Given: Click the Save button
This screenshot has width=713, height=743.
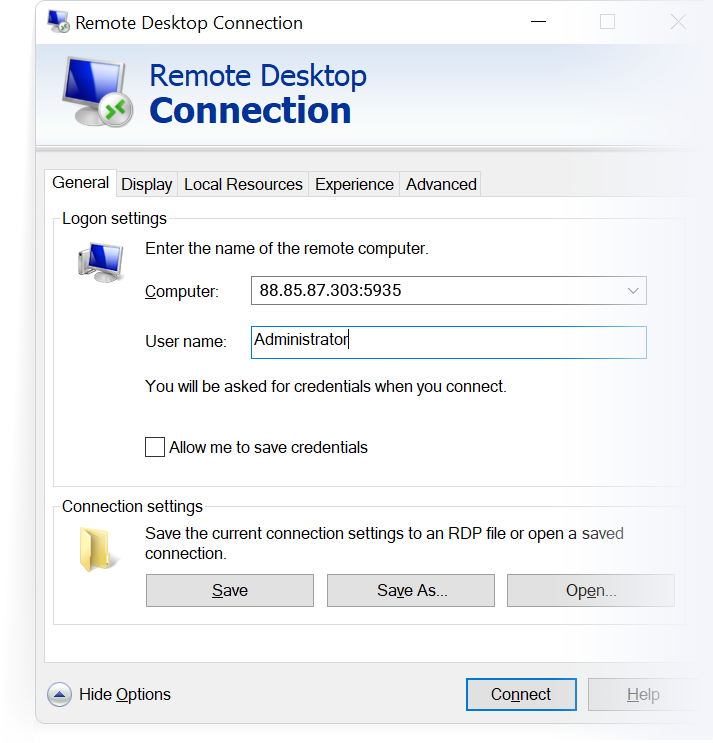Looking at the screenshot, I should pyautogui.click(x=230, y=590).
